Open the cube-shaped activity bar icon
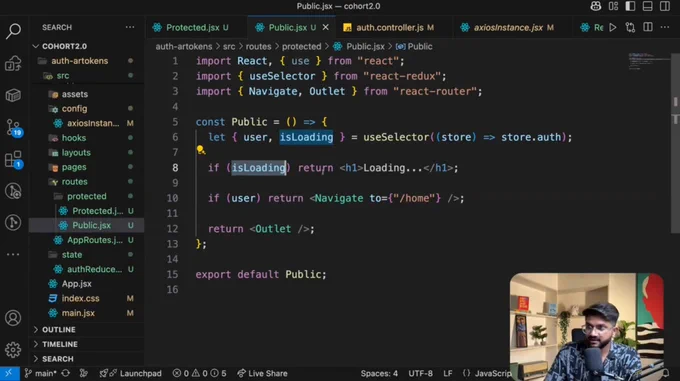Viewport: 680px width, 381px height. pos(13,95)
